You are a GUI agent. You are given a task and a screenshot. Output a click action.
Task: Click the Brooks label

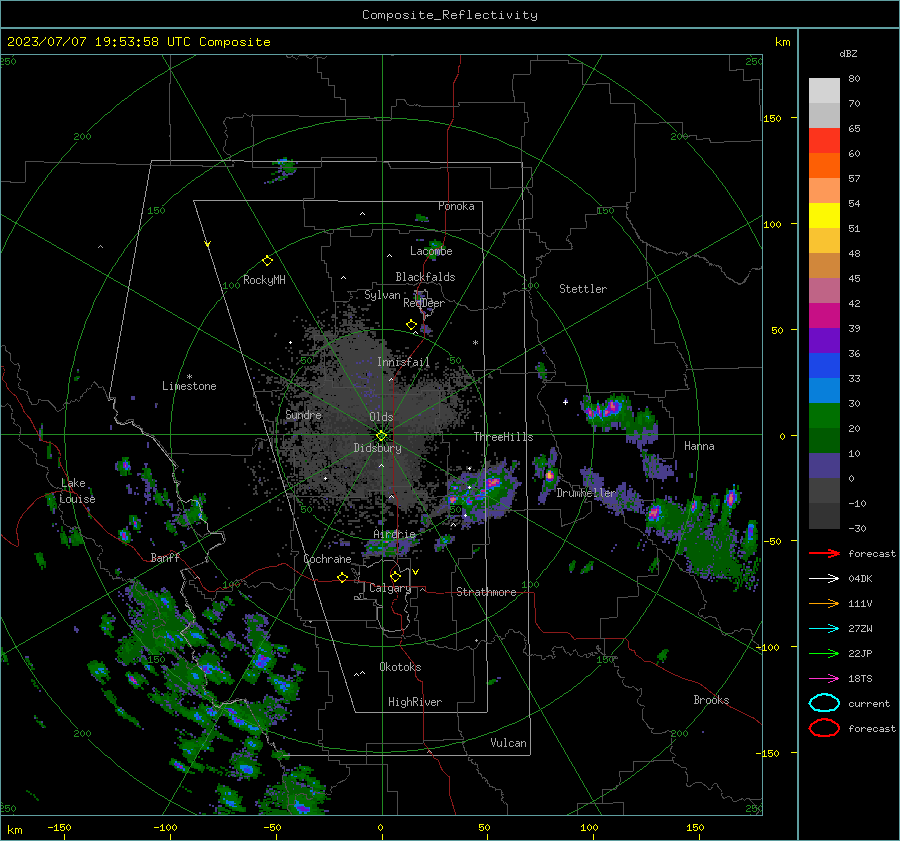[x=711, y=700]
